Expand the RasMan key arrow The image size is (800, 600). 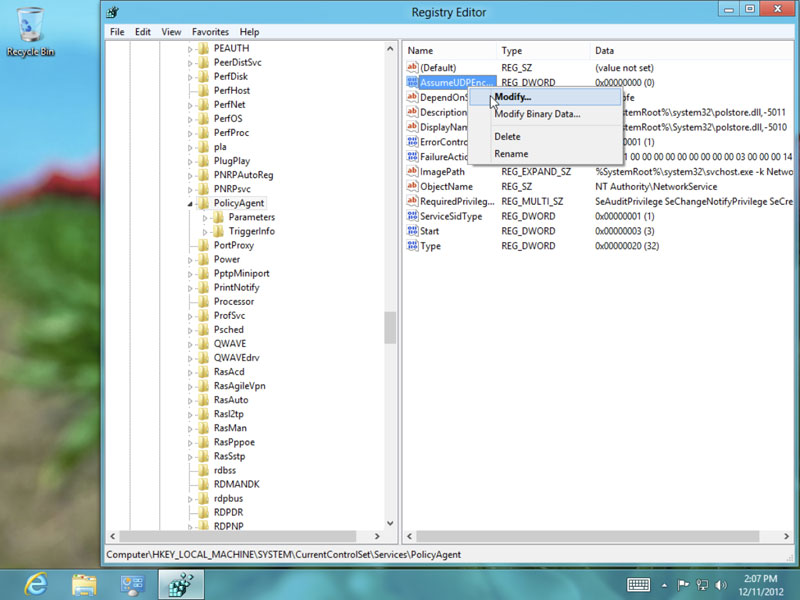point(190,428)
